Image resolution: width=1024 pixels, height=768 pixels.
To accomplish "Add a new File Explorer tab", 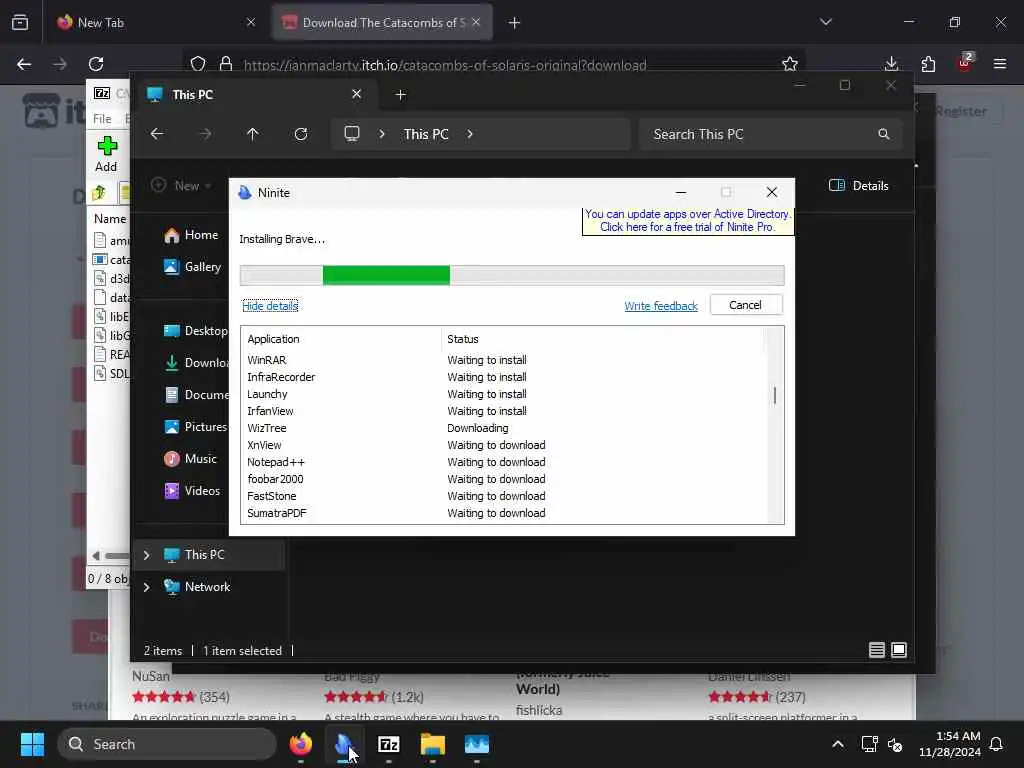I will (x=401, y=95).
